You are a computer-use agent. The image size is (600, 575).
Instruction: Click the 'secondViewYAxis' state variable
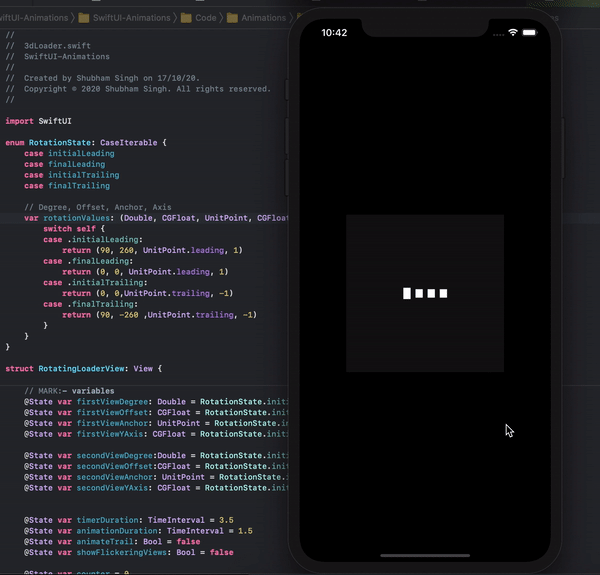112,488
